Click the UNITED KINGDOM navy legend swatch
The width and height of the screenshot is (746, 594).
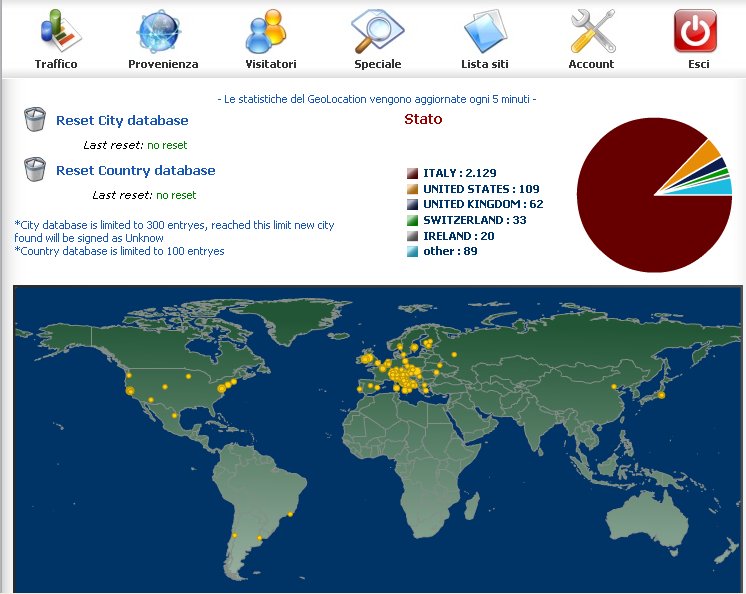[x=412, y=204]
